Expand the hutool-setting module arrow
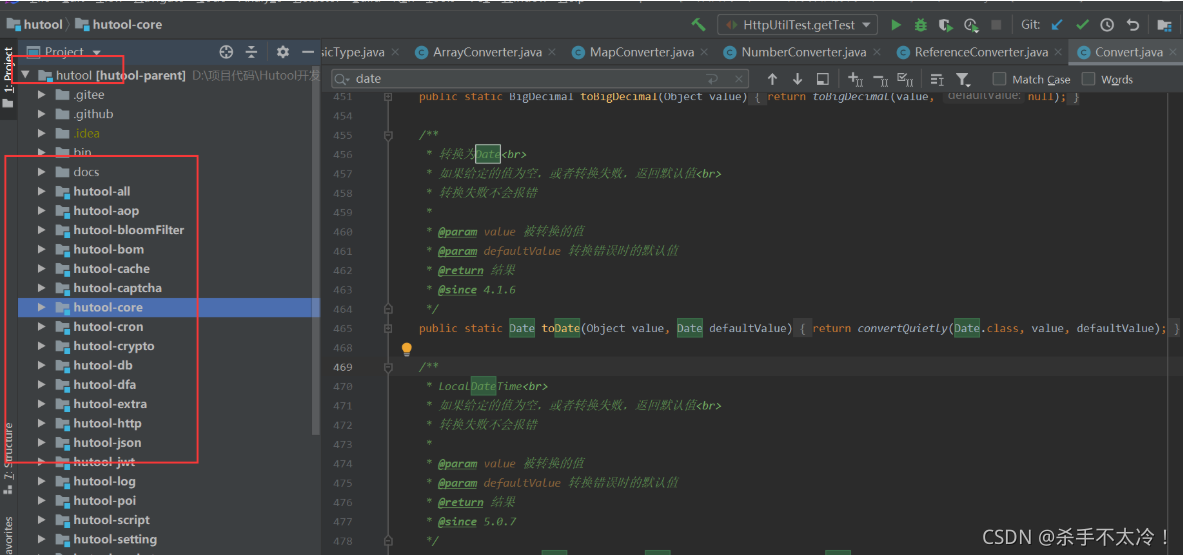The width and height of the screenshot is (1183, 556). tap(41, 539)
